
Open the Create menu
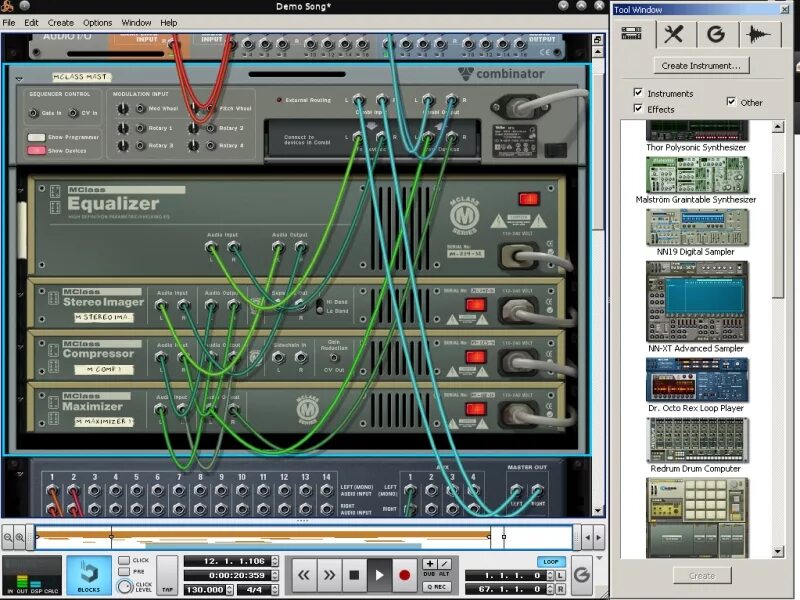click(61, 22)
